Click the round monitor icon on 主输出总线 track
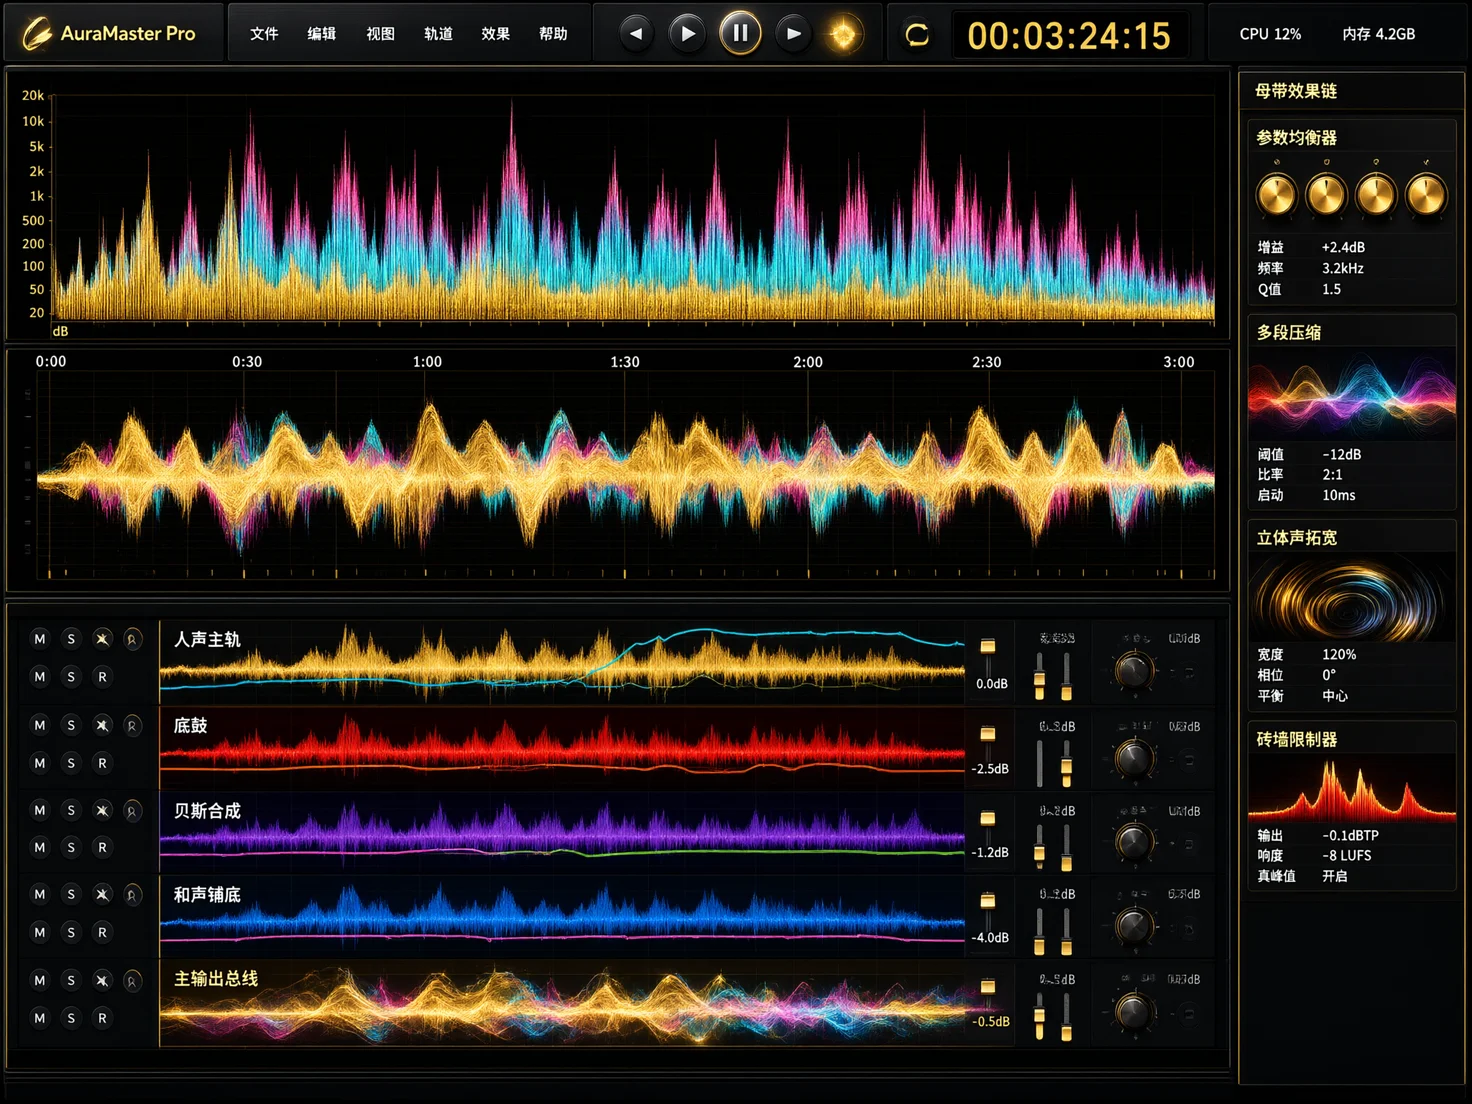The height and width of the screenshot is (1104, 1472). click(132, 981)
